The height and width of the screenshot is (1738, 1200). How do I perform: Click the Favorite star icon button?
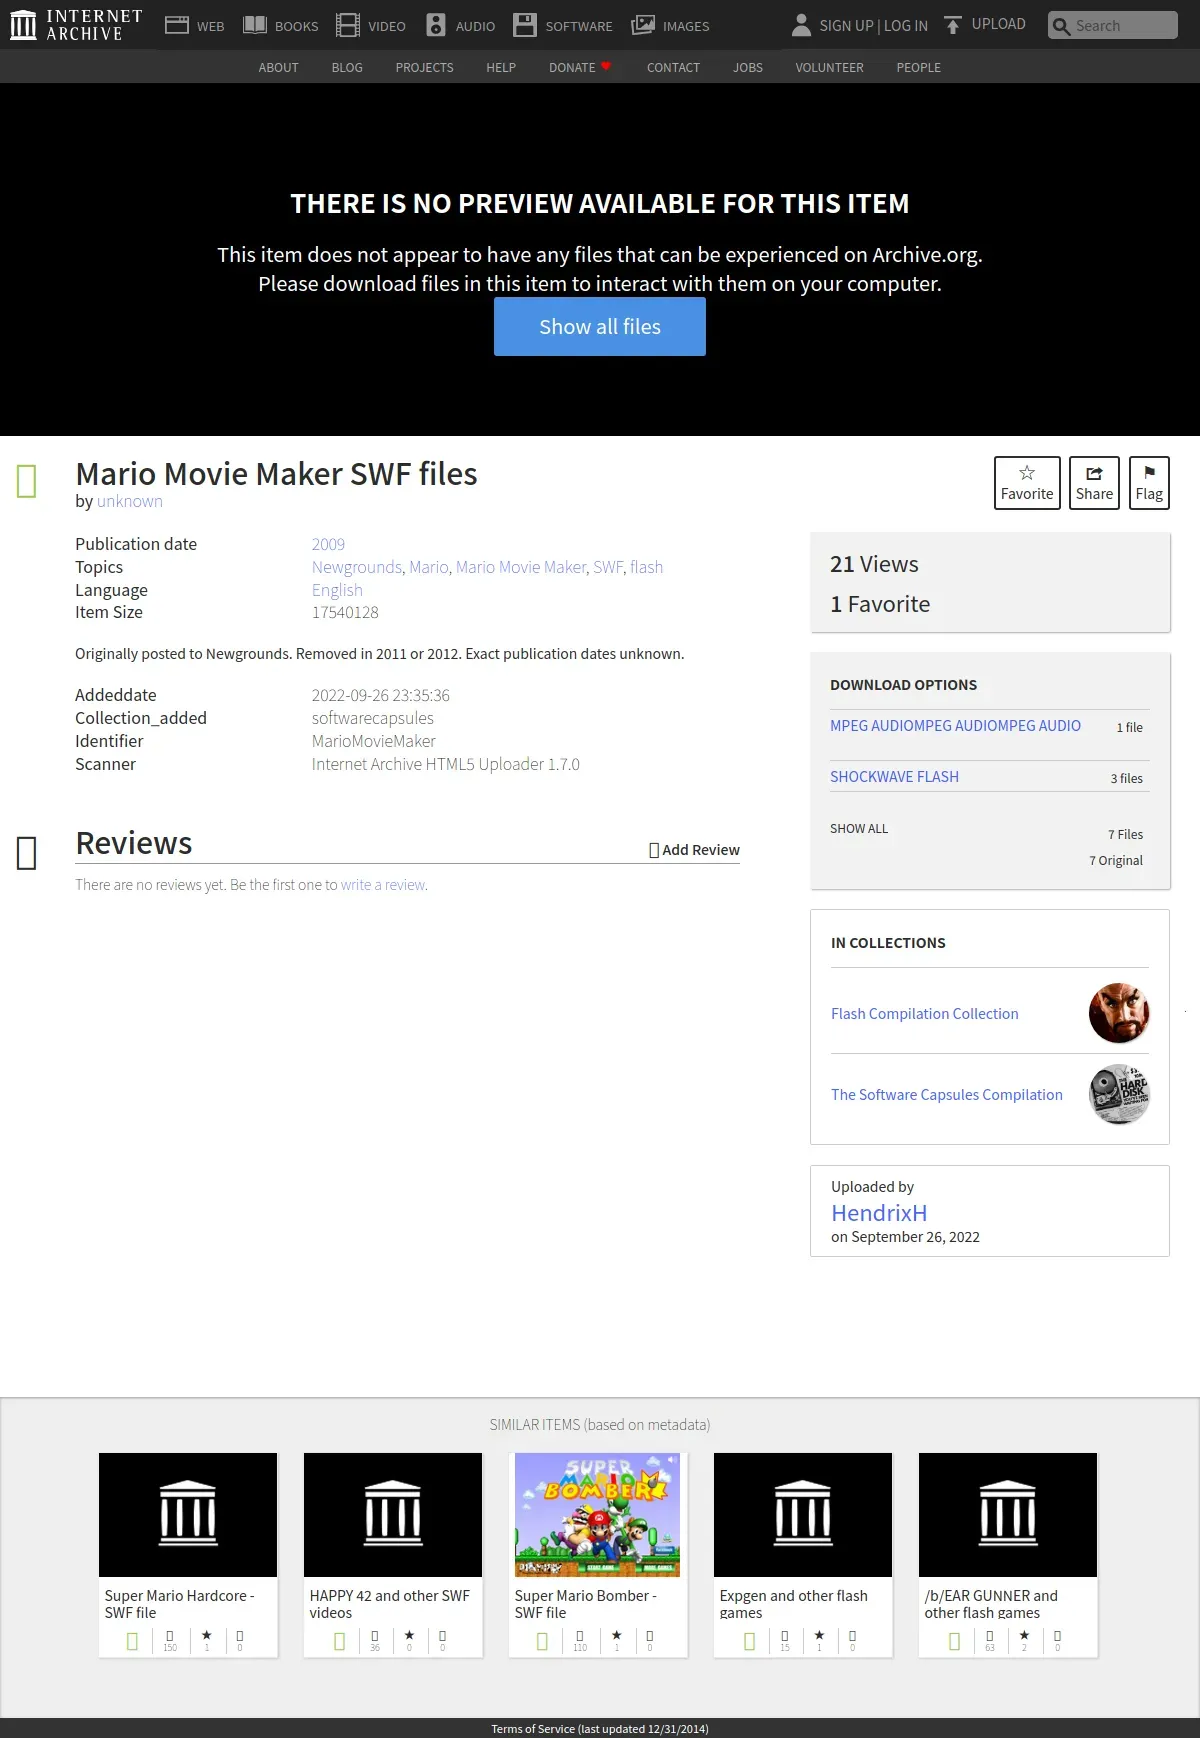pos(1027,483)
